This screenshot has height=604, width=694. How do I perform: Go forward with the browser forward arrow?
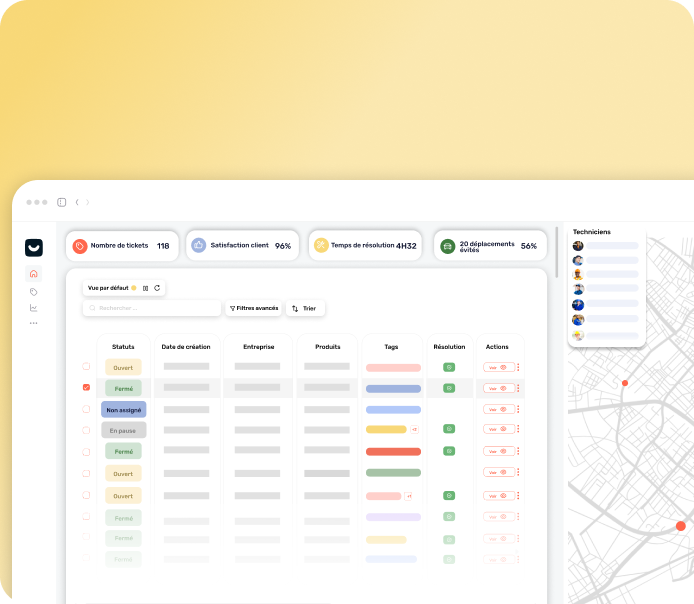[x=88, y=202]
